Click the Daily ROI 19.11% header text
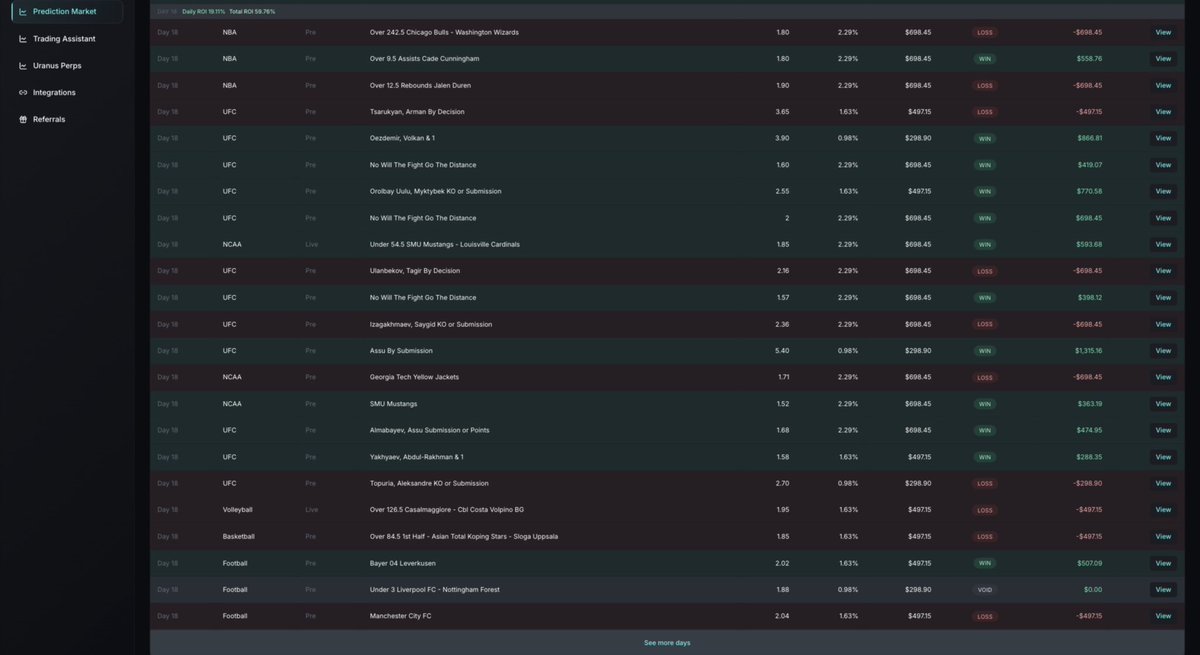1200x655 pixels. pyautogui.click(x=203, y=11)
